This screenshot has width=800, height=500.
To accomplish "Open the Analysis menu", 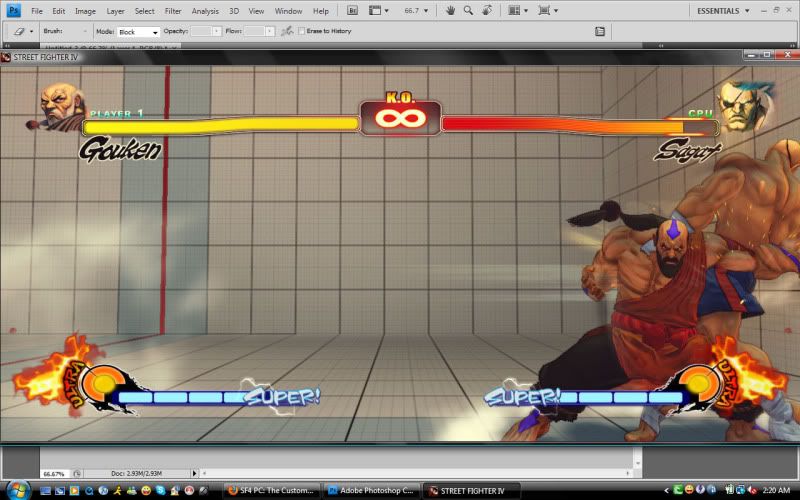I will (x=205, y=11).
